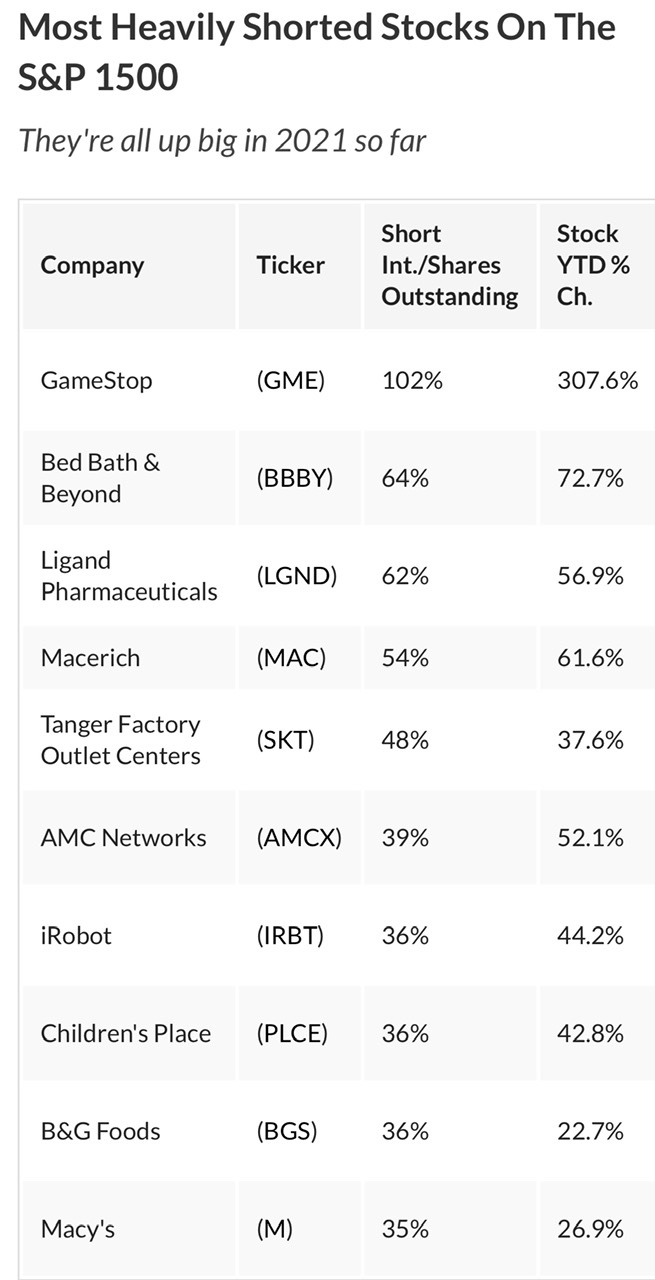
Task: Click the Company column header
Action: point(92,265)
